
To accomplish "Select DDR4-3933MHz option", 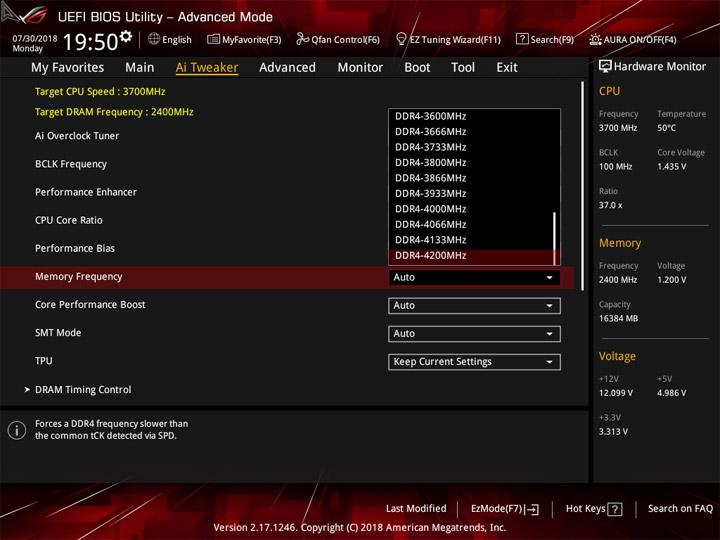I will click(471, 194).
